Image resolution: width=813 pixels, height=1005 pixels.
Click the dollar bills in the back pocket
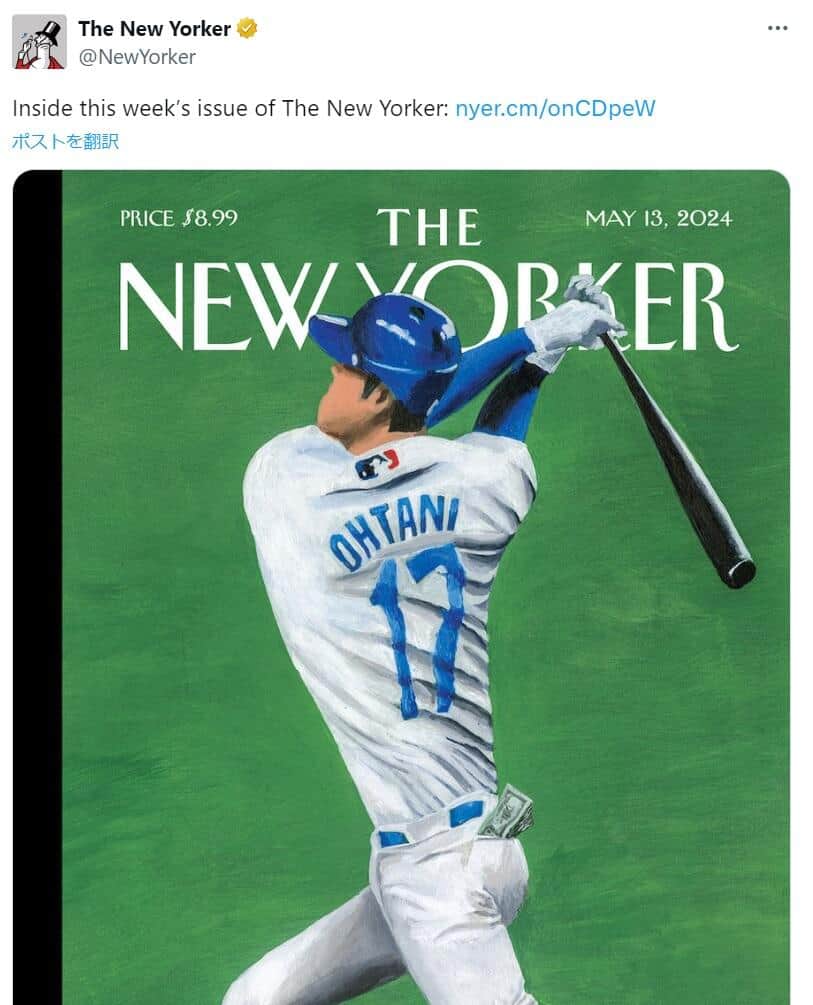506,811
